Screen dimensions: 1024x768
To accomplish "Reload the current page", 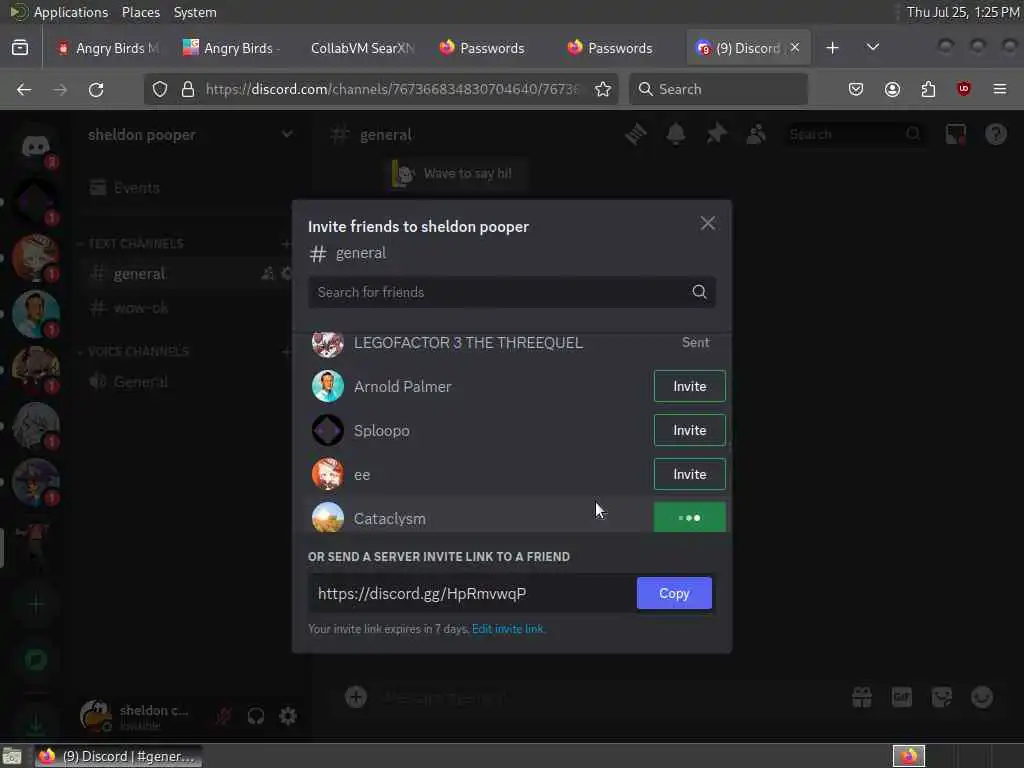I will (96, 89).
